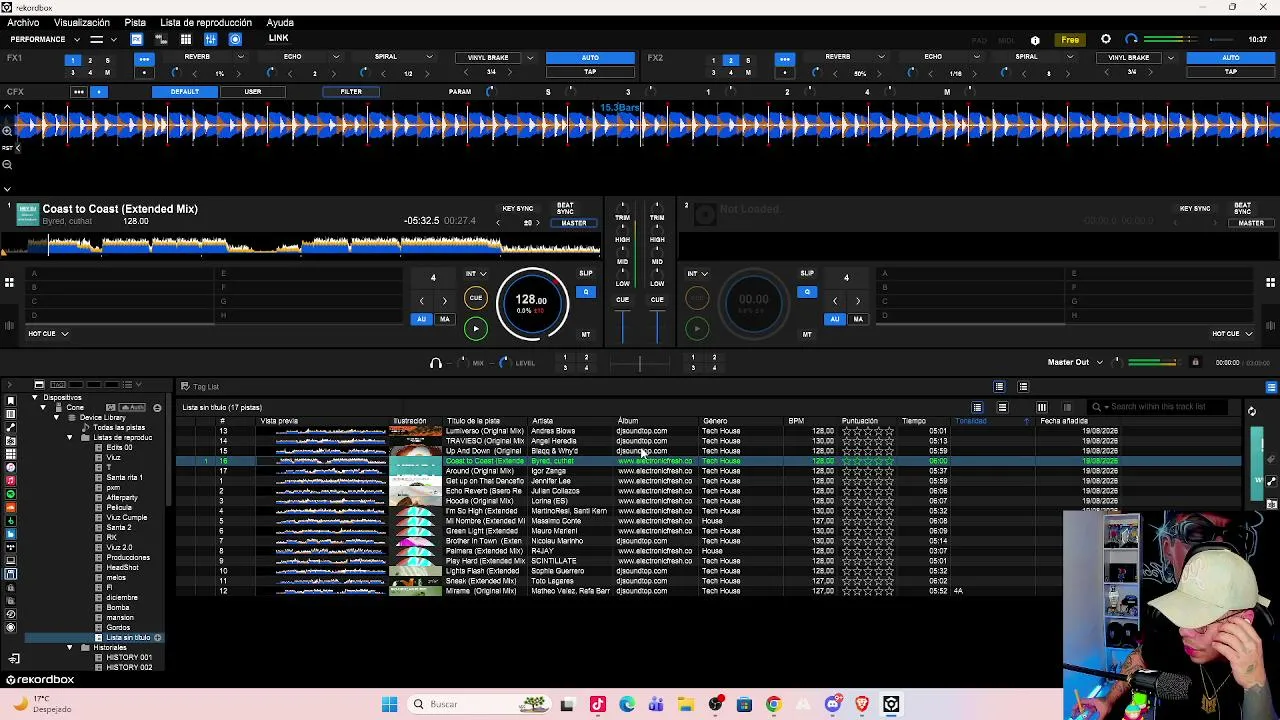Screen dimensions: 1280x720
Task: Open the Spotify source in the browser sidebar
Action: pos(11,494)
